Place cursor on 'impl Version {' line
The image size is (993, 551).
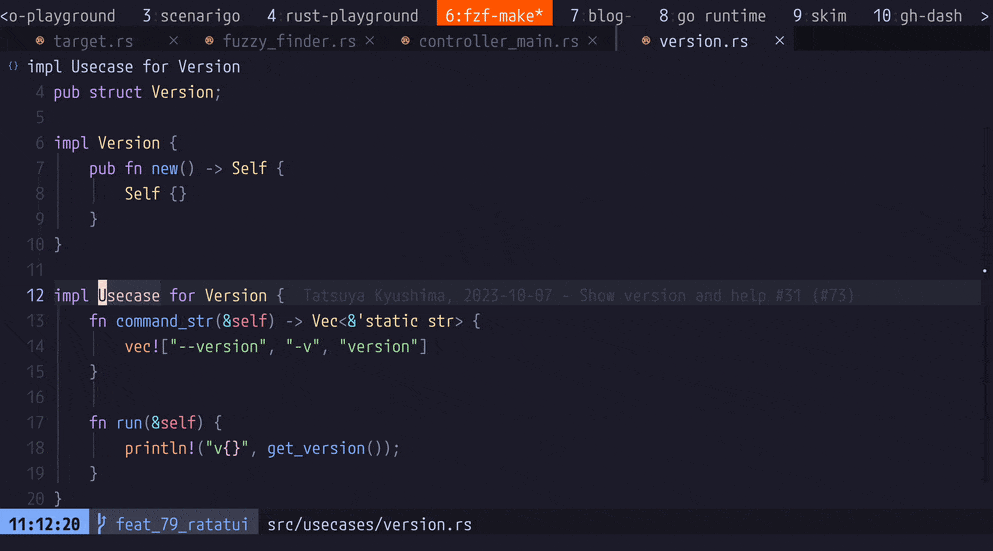tap(116, 143)
